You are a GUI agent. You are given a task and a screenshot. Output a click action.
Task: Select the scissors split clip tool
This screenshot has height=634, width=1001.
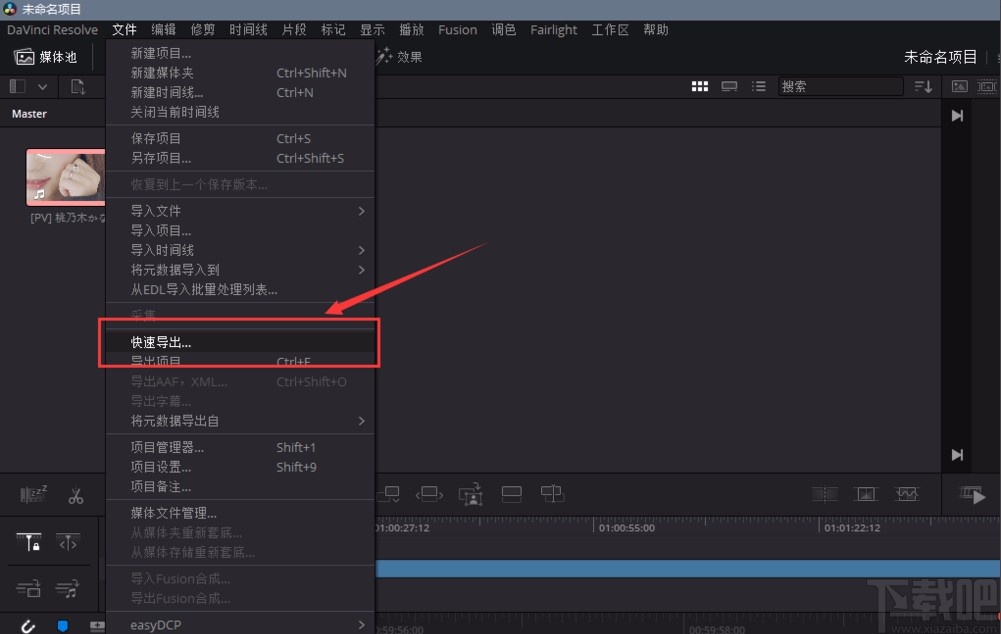point(76,496)
